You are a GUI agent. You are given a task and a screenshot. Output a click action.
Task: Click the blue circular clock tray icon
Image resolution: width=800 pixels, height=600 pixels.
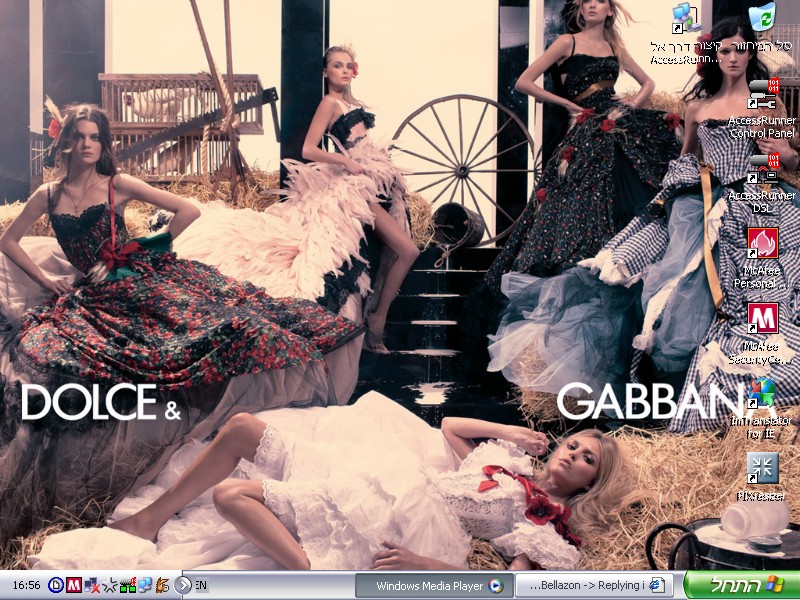pyautogui.click(x=55, y=585)
